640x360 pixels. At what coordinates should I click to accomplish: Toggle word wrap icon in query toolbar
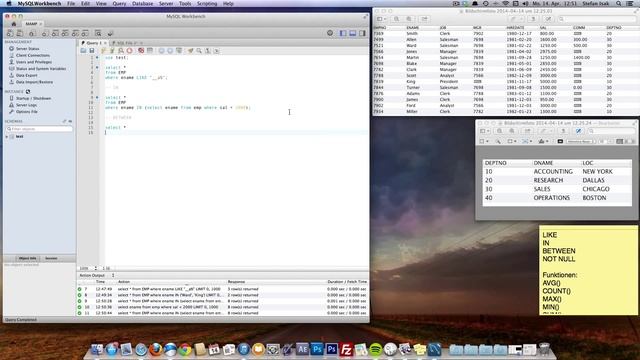coord(217,51)
